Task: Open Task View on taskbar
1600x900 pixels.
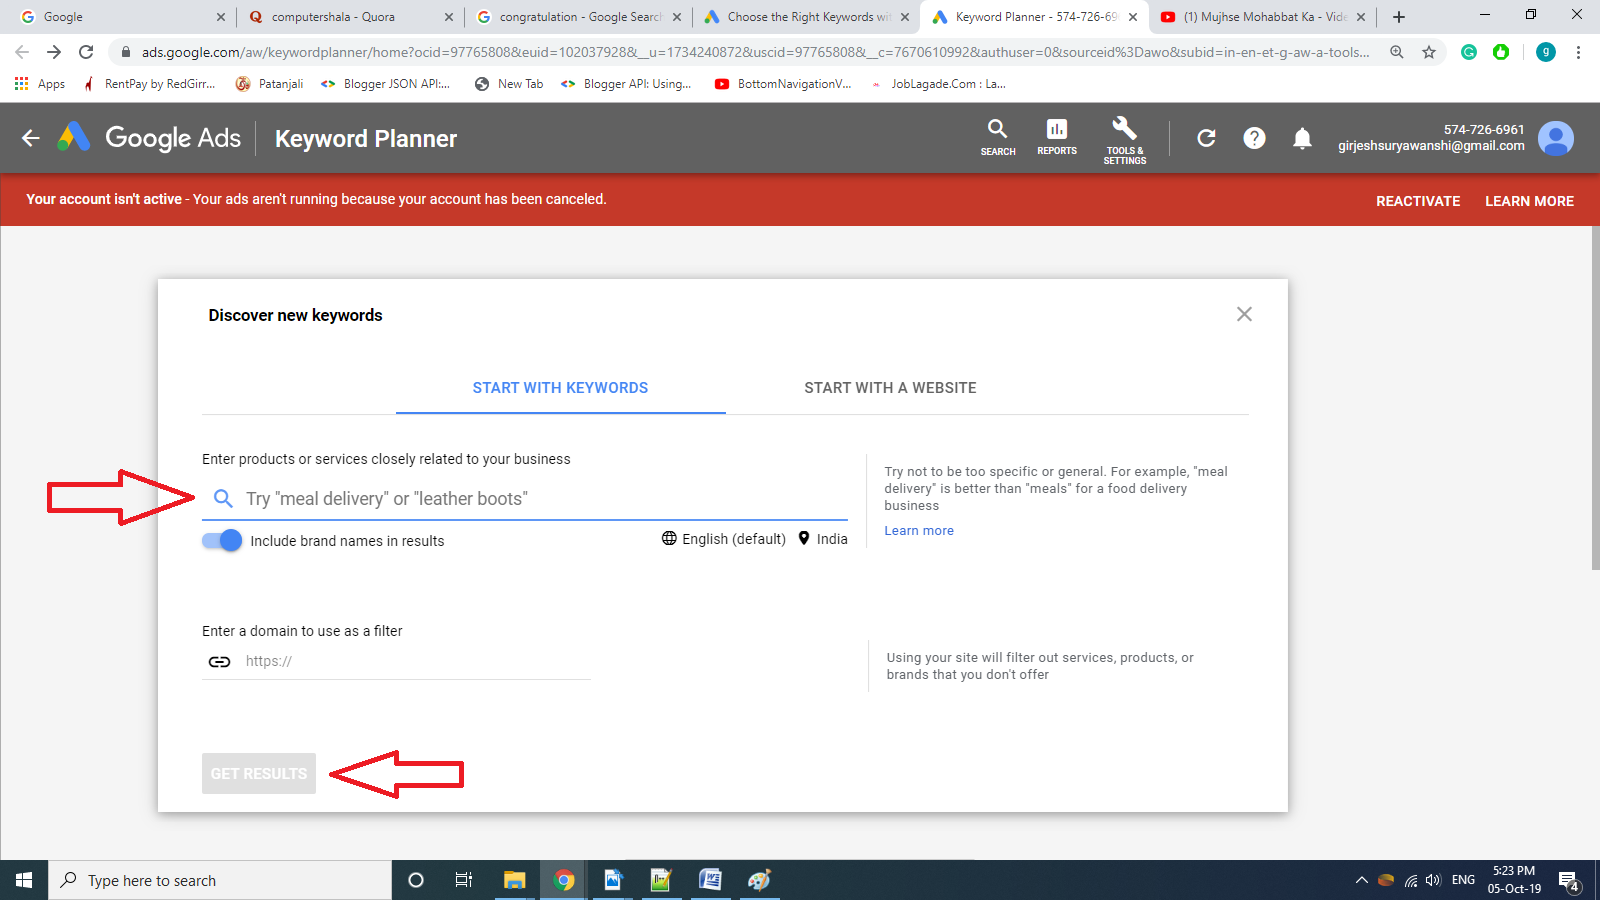Action: (x=464, y=880)
